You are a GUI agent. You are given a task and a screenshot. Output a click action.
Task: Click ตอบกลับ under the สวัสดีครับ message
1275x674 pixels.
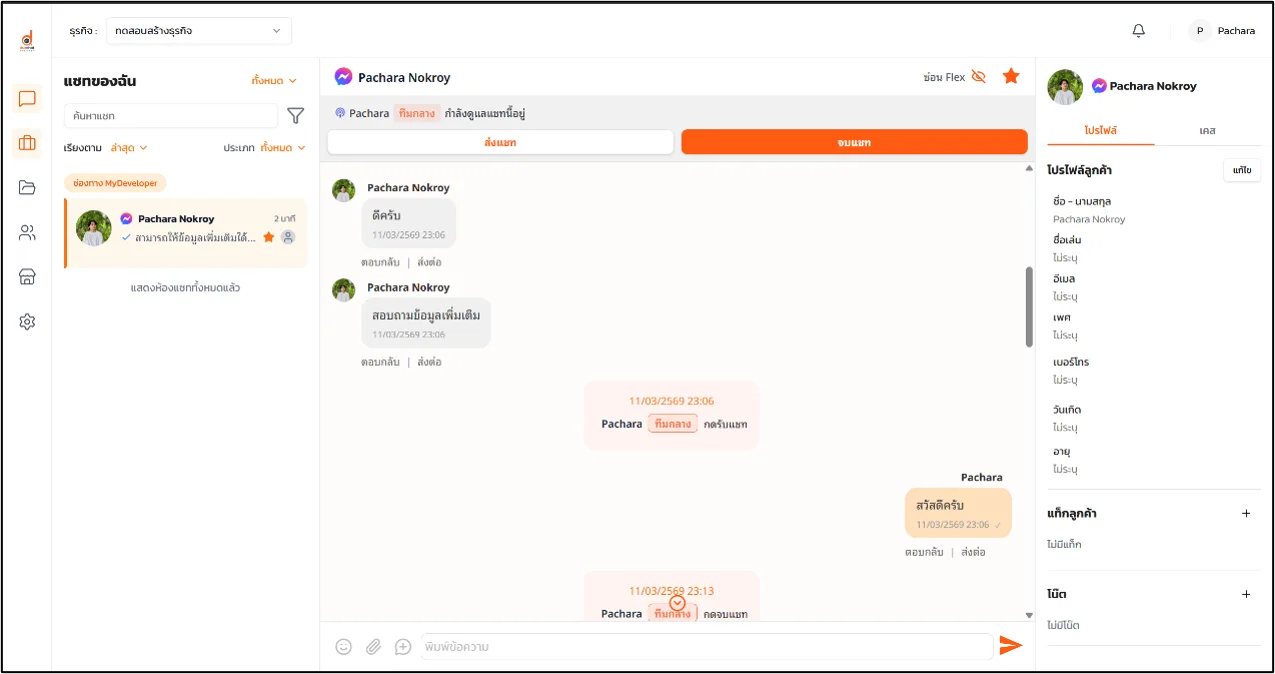coord(924,552)
